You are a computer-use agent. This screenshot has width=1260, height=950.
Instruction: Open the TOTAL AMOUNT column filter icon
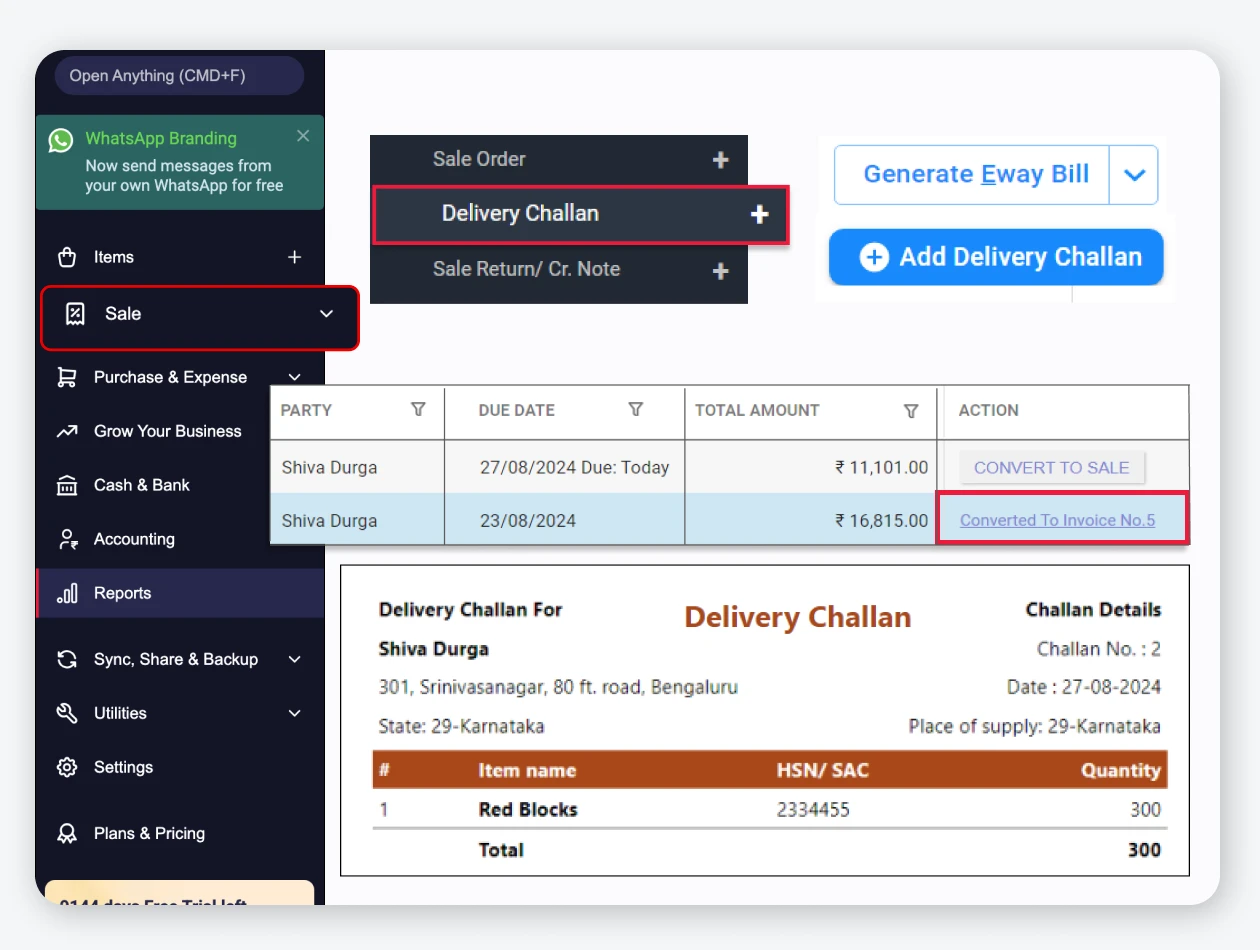tap(911, 410)
